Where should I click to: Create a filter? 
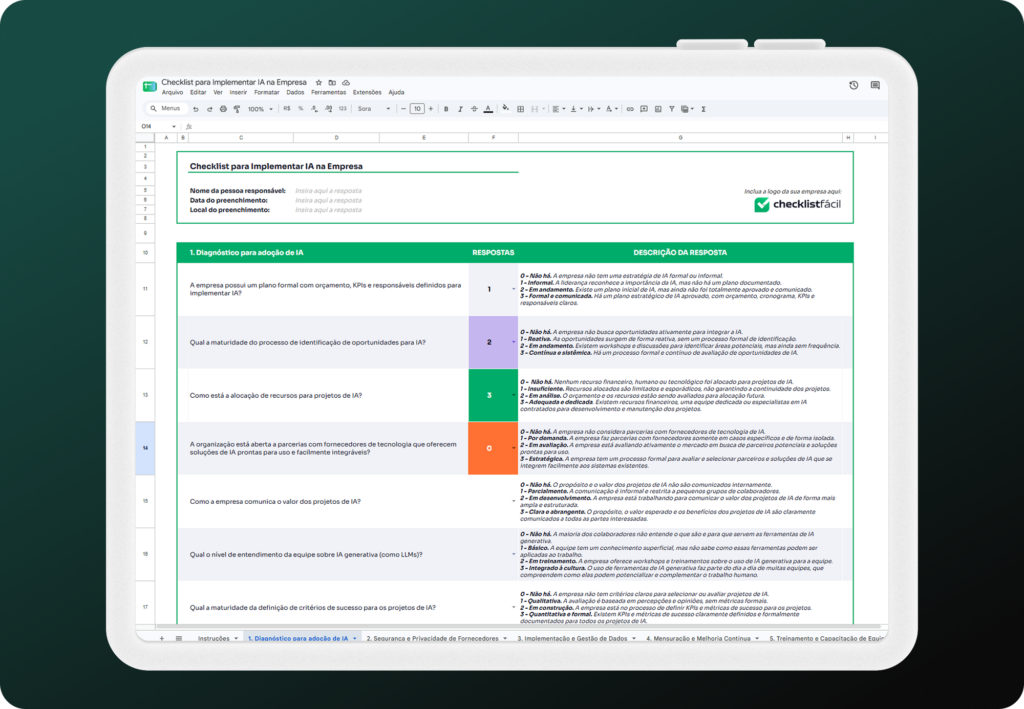[x=671, y=109]
